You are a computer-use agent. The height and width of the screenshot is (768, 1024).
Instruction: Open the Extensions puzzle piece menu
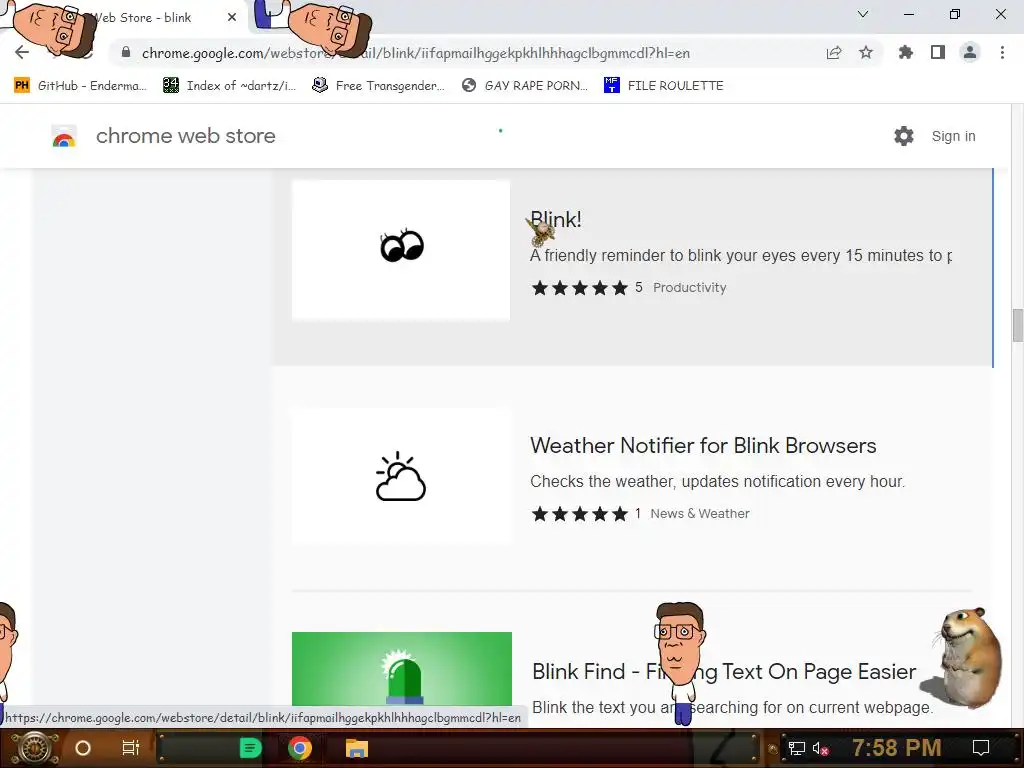tap(906, 53)
